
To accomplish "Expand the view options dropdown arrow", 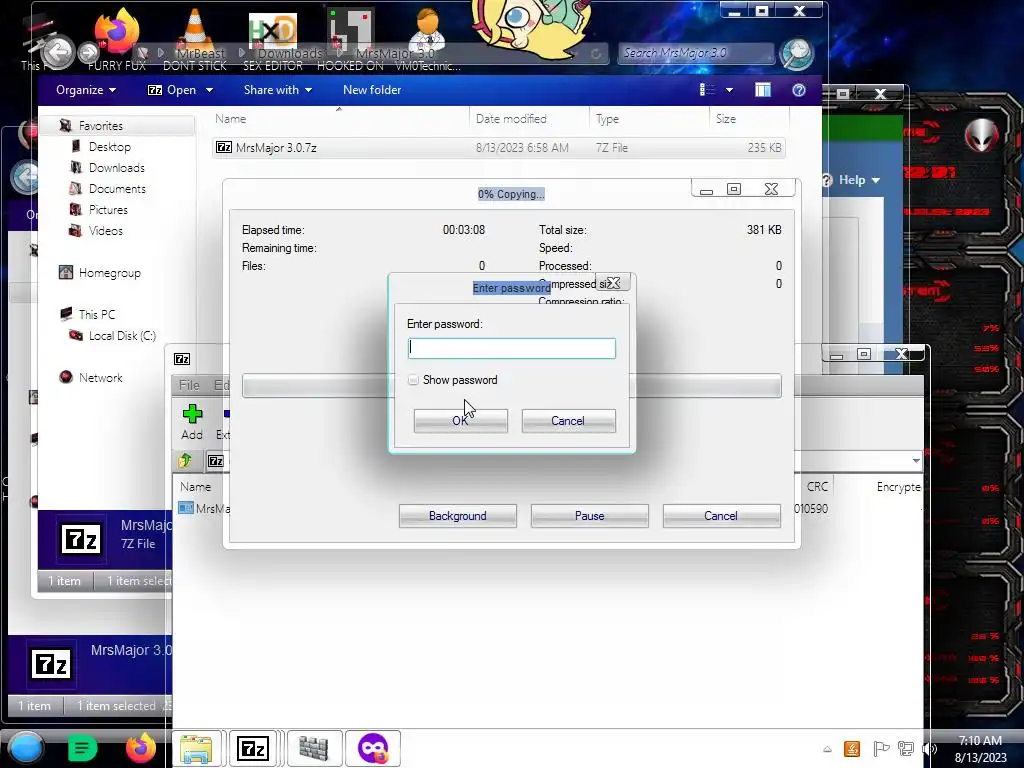I will pos(729,90).
